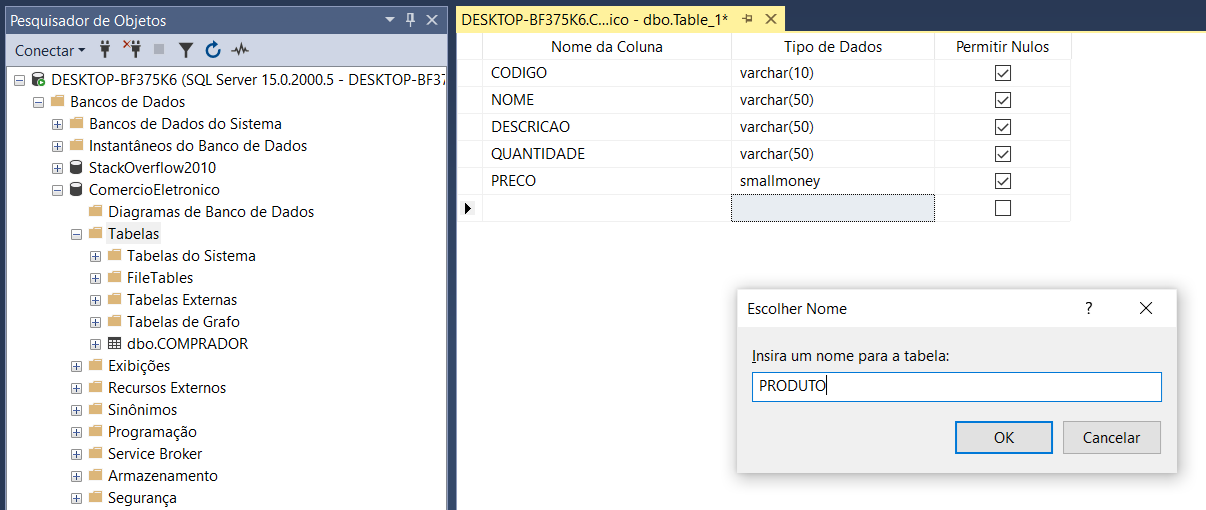Uncheck Permitir Nulos for NOME

click(x=1003, y=100)
